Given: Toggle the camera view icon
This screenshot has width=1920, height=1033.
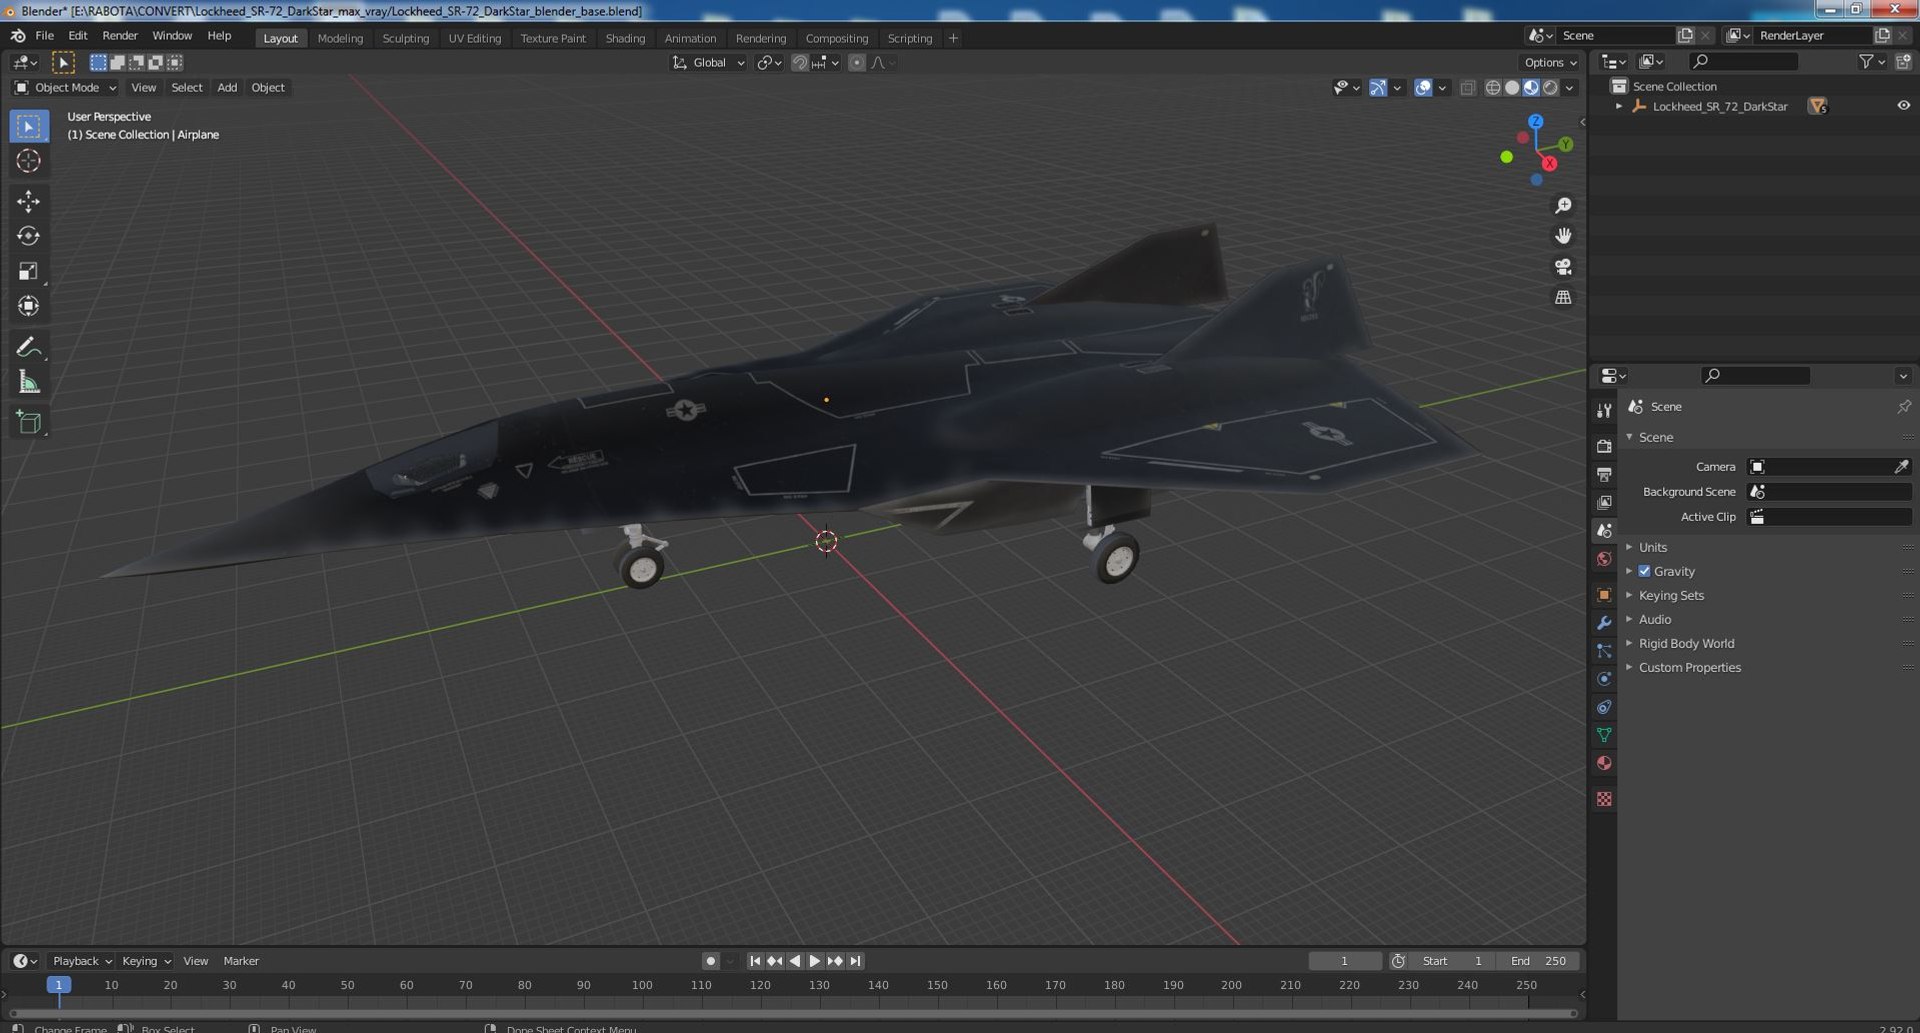Looking at the screenshot, I should coord(1563,267).
